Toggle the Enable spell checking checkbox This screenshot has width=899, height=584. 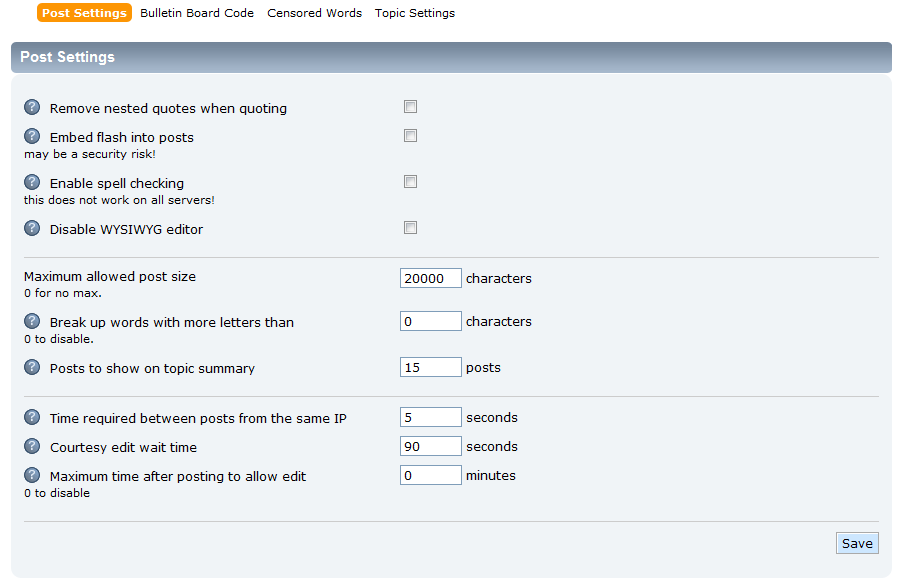click(x=410, y=182)
